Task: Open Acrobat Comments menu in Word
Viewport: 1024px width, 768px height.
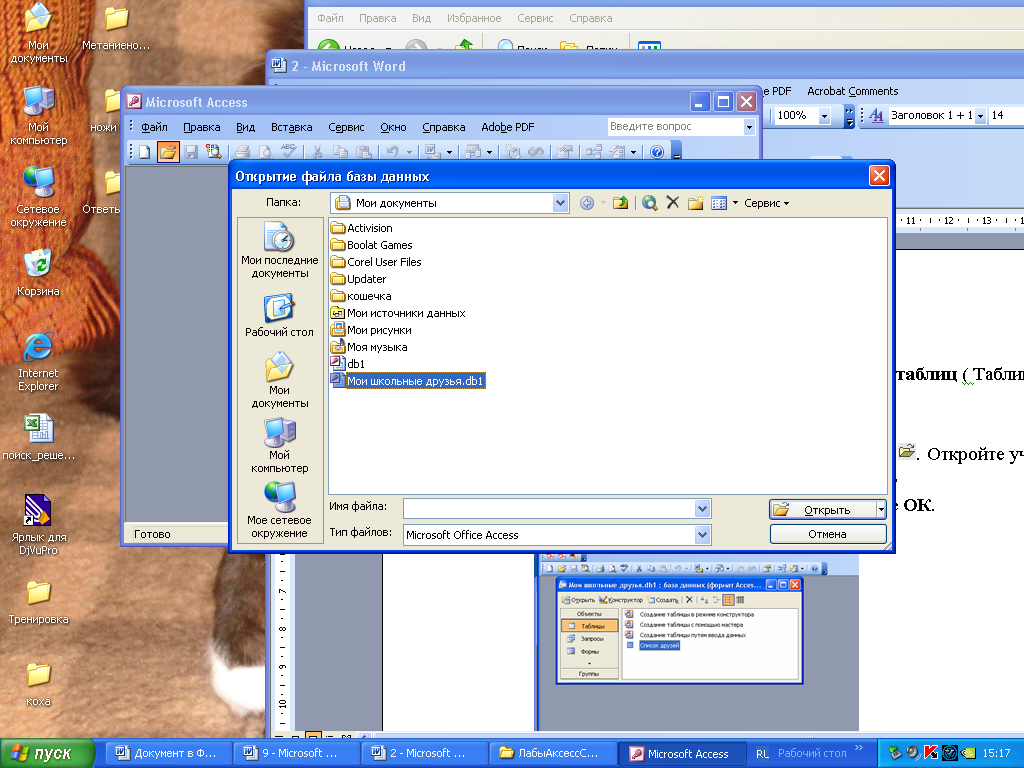Action: pyautogui.click(x=852, y=91)
